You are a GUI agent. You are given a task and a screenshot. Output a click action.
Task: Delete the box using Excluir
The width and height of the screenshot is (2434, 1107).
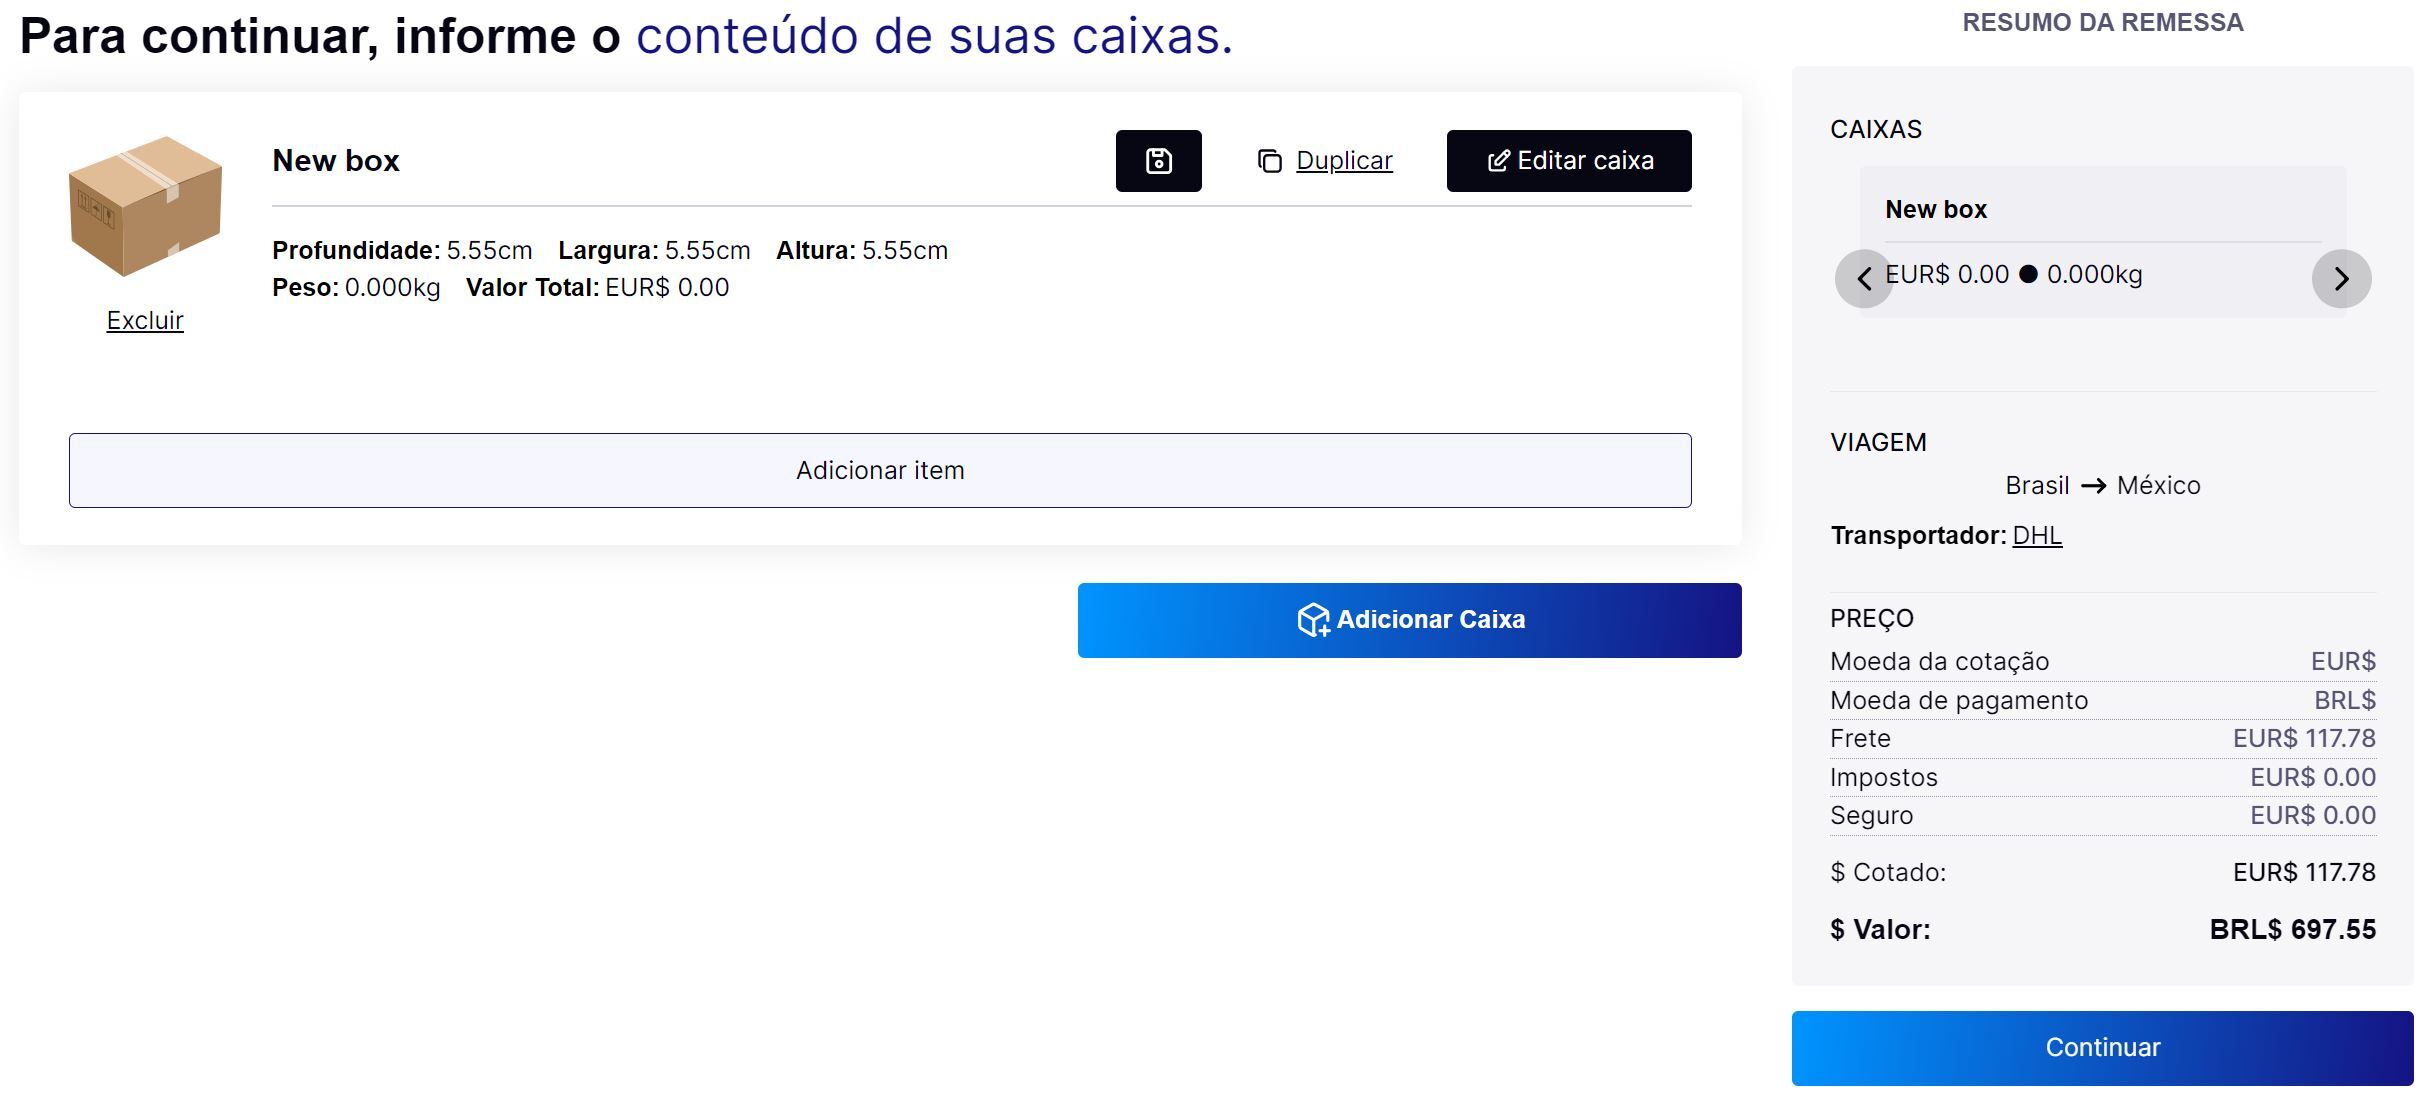pos(145,321)
